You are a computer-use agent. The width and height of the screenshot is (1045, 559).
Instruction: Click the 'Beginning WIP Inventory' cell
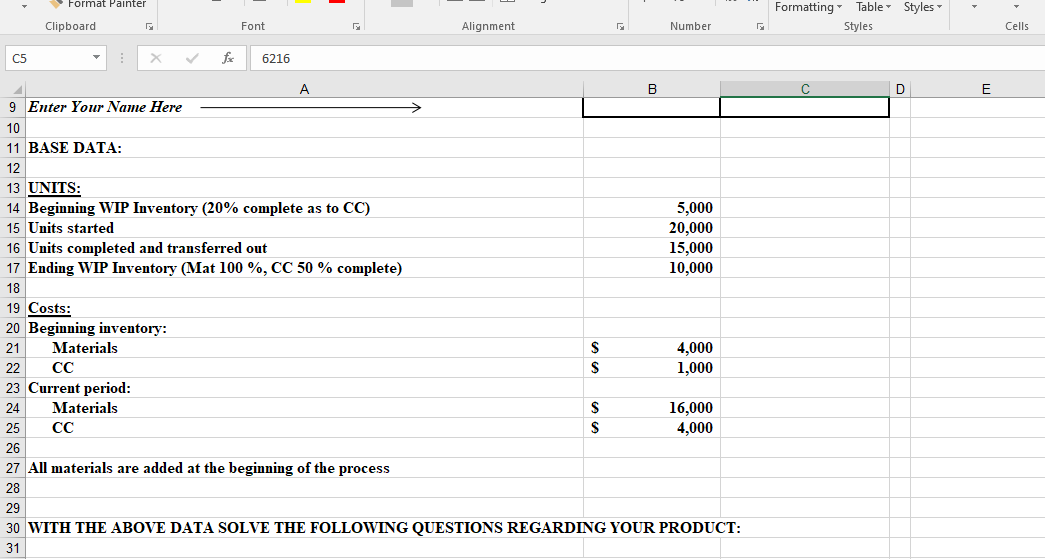[304, 208]
